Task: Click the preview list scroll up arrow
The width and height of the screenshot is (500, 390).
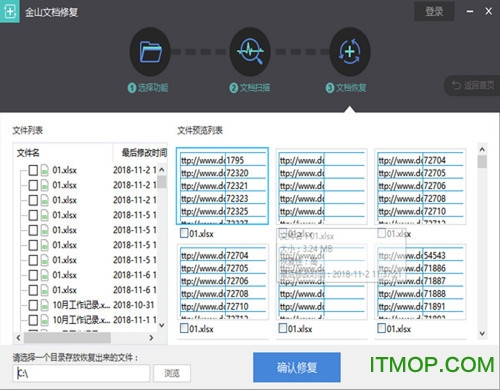Action: click(482, 149)
